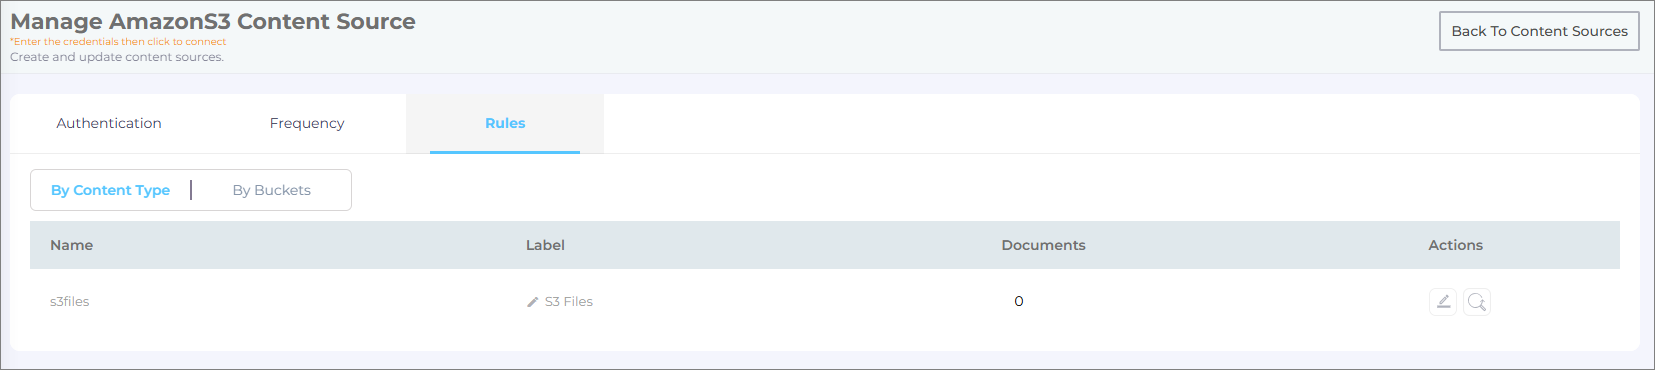The image size is (1655, 370).
Task: Click the small pencil beside S3 Files label
Action: 533,302
